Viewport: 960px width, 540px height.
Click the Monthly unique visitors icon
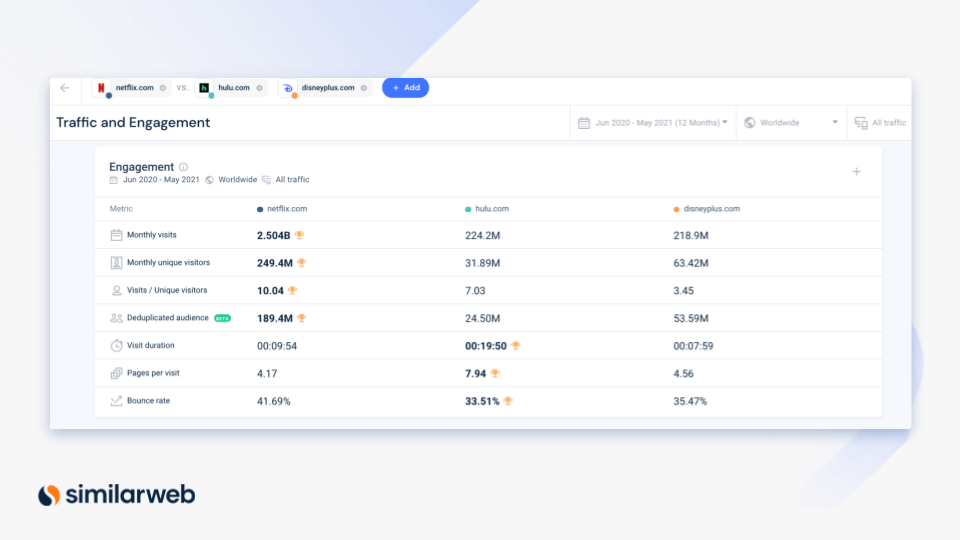click(x=116, y=263)
